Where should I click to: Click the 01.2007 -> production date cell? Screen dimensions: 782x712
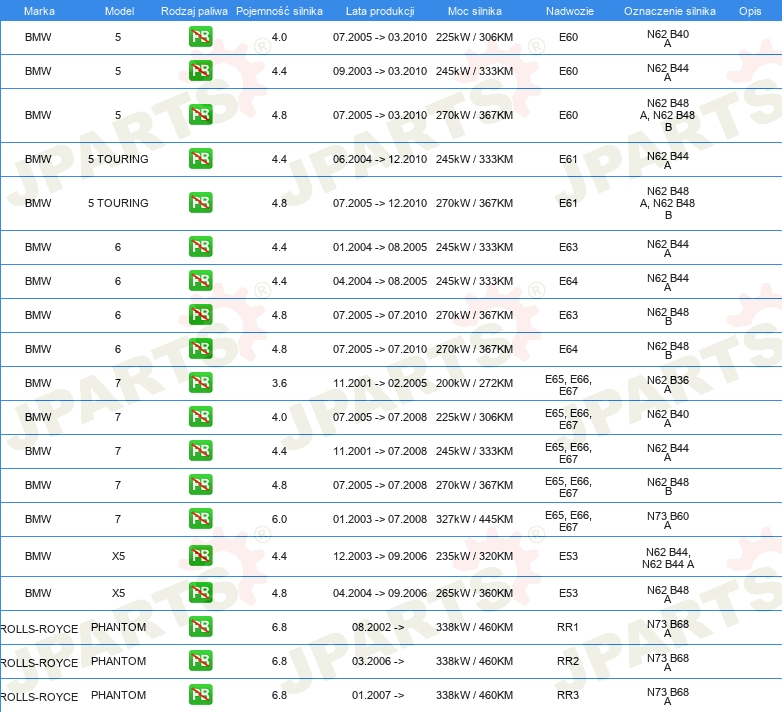[x=378, y=695]
